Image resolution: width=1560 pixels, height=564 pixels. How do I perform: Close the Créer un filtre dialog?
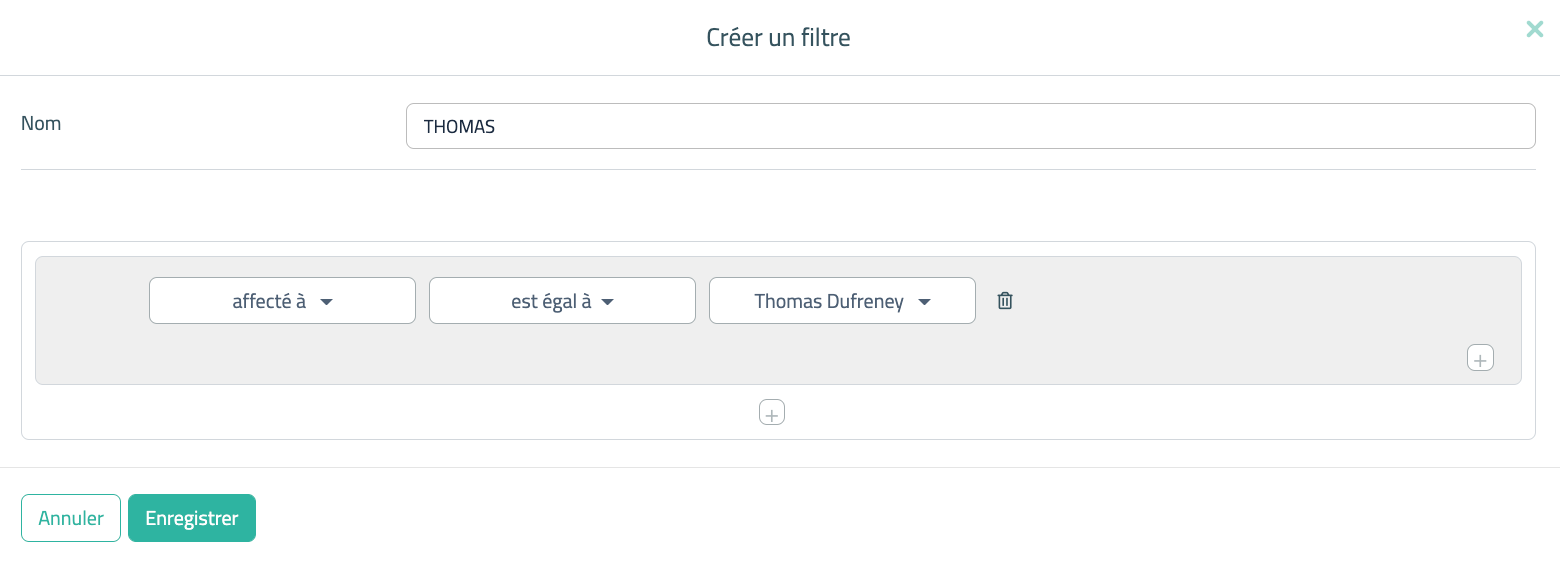coord(1534,30)
